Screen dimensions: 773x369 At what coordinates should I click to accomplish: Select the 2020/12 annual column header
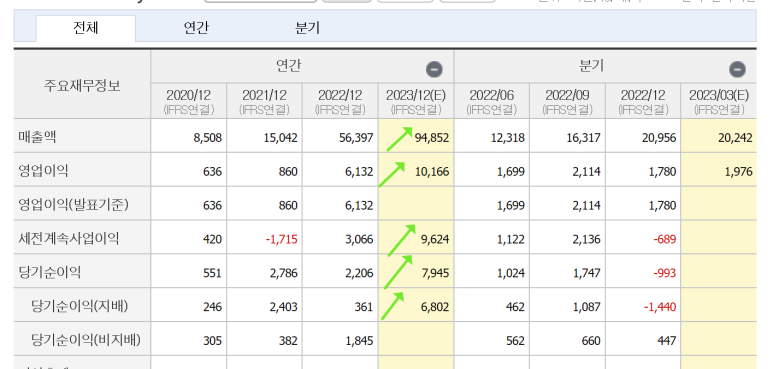click(189, 101)
